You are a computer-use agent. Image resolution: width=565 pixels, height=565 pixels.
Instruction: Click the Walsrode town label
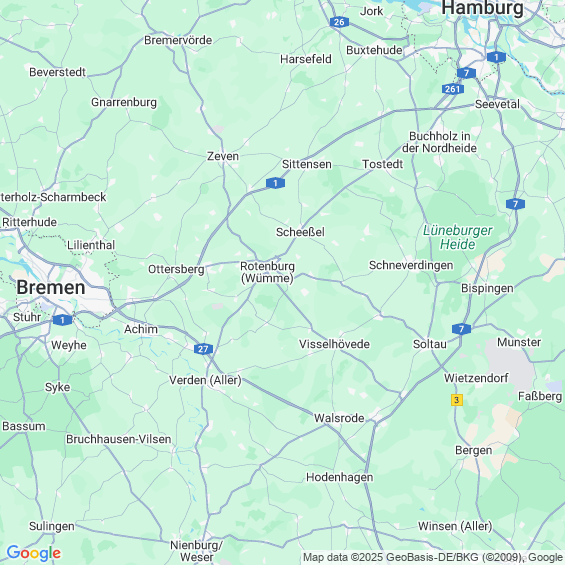(x=339, y=418)
